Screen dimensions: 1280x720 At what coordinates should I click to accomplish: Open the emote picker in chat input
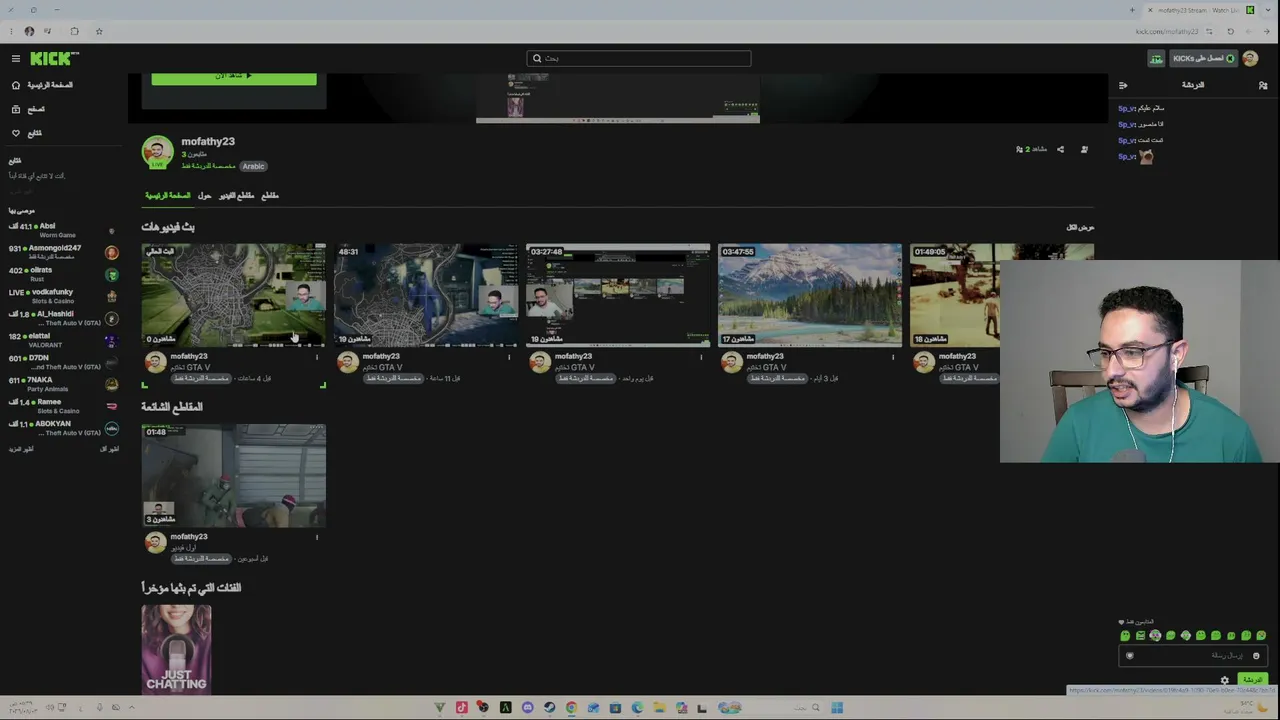[x=1256, y=656]
